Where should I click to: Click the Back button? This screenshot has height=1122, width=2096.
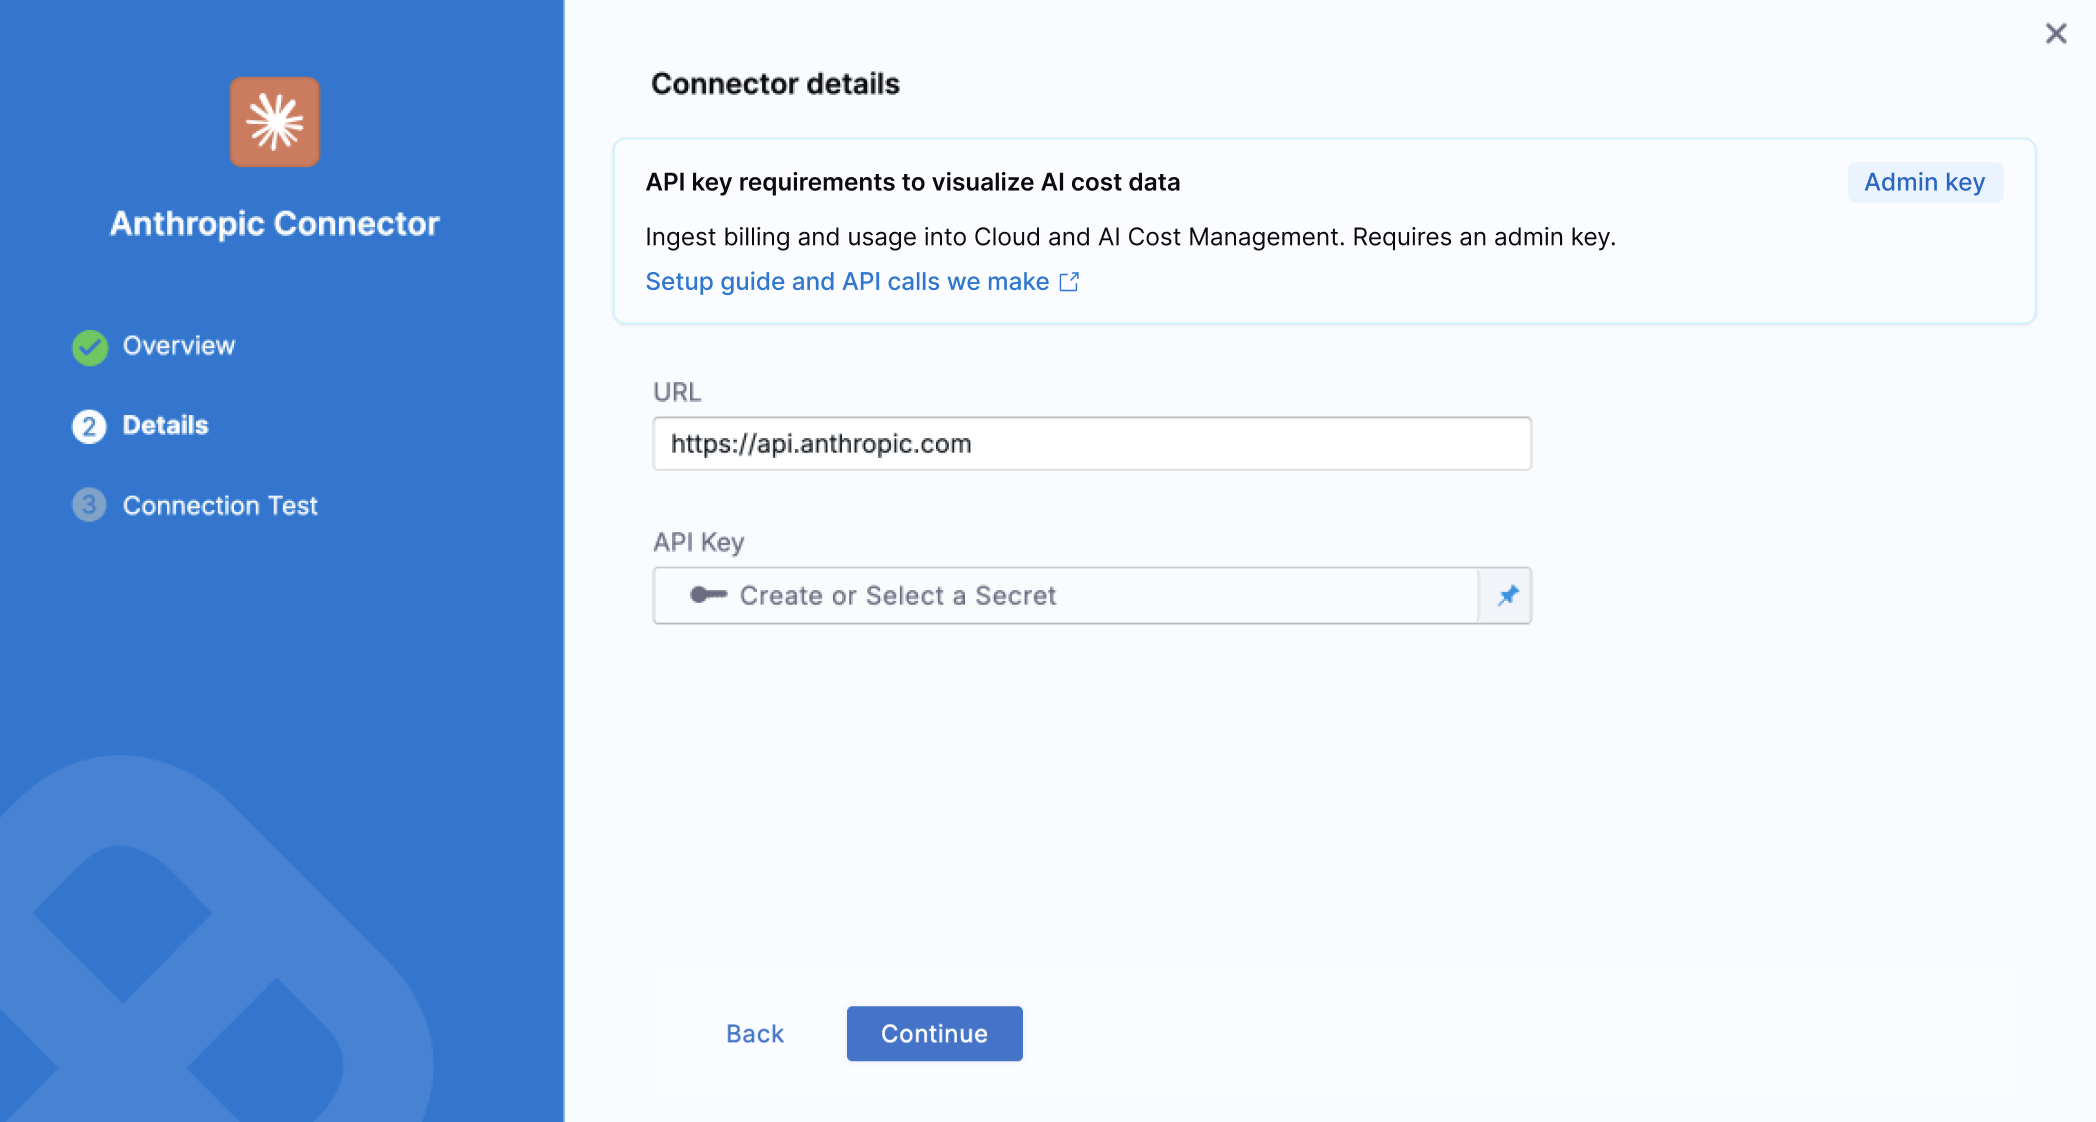point(755,1034)
